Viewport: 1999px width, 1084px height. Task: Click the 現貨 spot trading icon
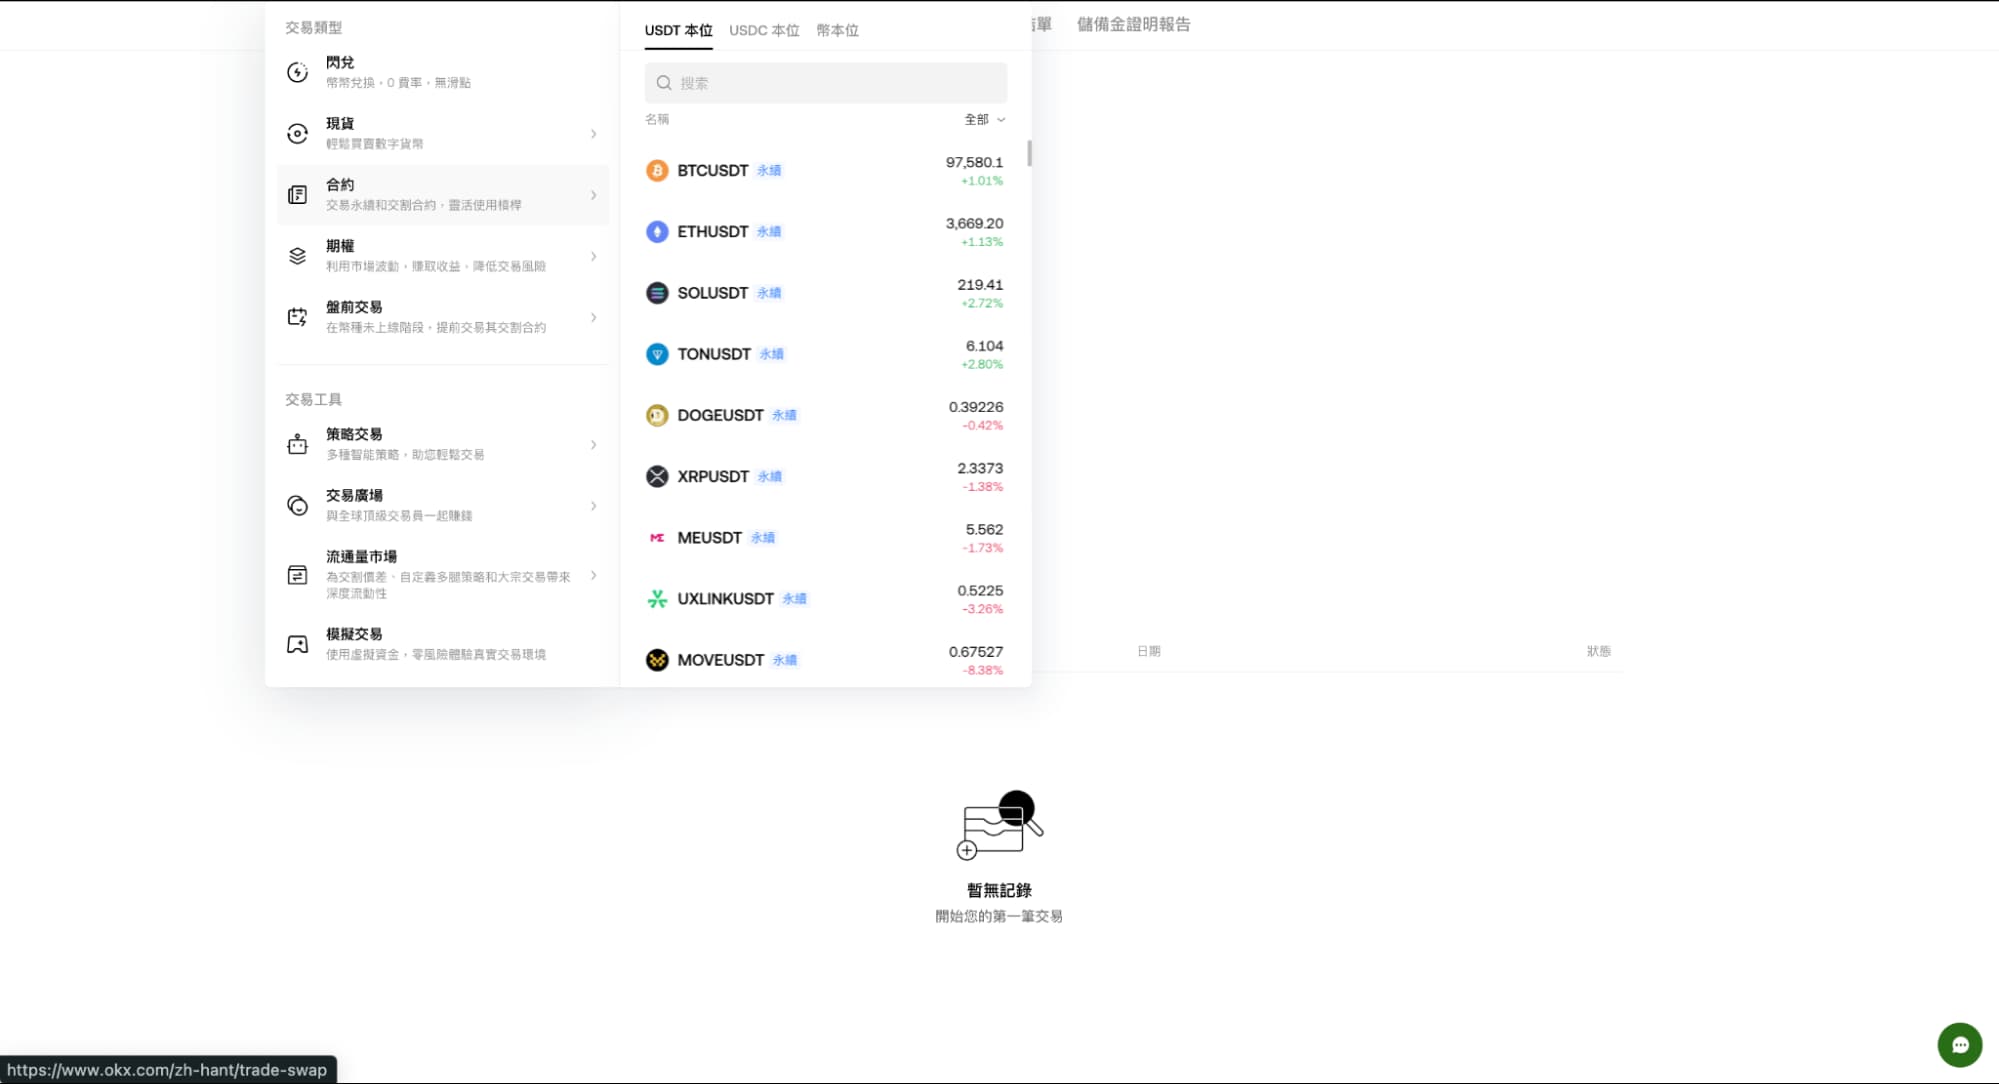(x=297, y=133)
